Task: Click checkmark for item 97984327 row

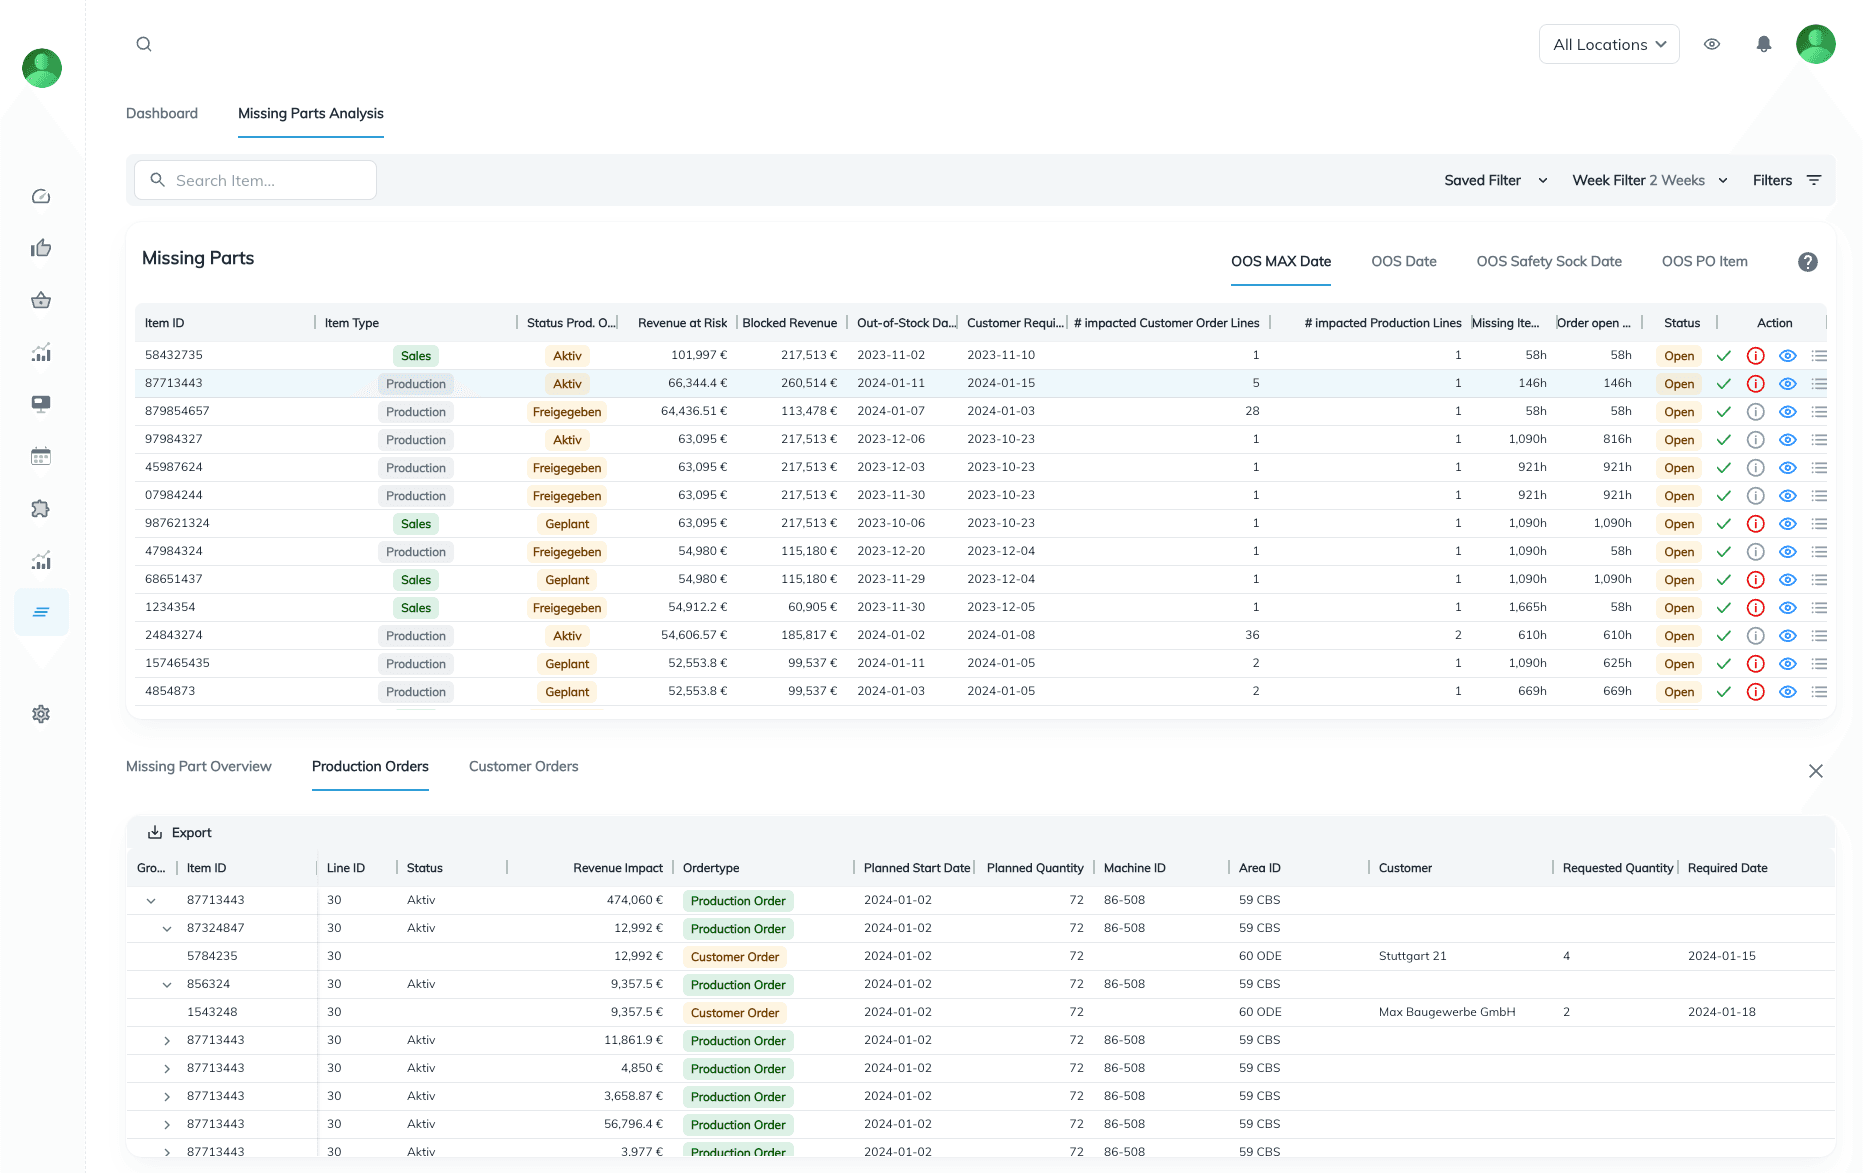Action: point(1723,440)
